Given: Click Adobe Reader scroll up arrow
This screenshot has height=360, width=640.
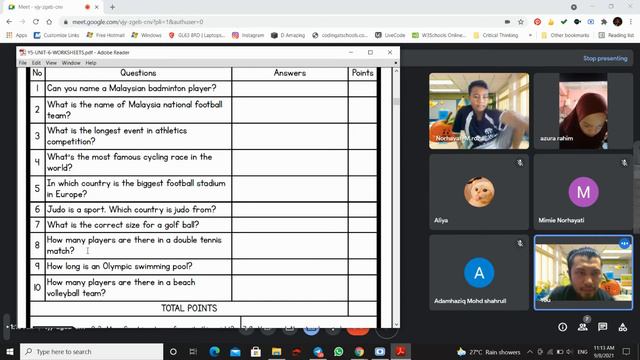Looking at the screenshot, I should point(396,71).
